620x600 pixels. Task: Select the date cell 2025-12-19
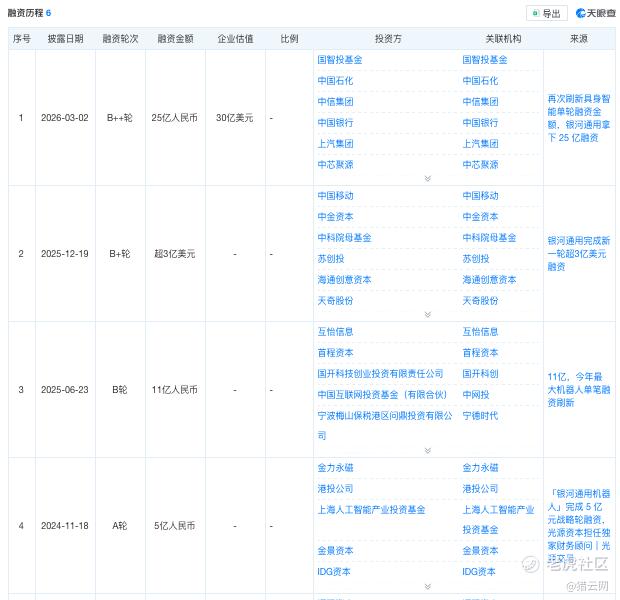coord(65,254)
